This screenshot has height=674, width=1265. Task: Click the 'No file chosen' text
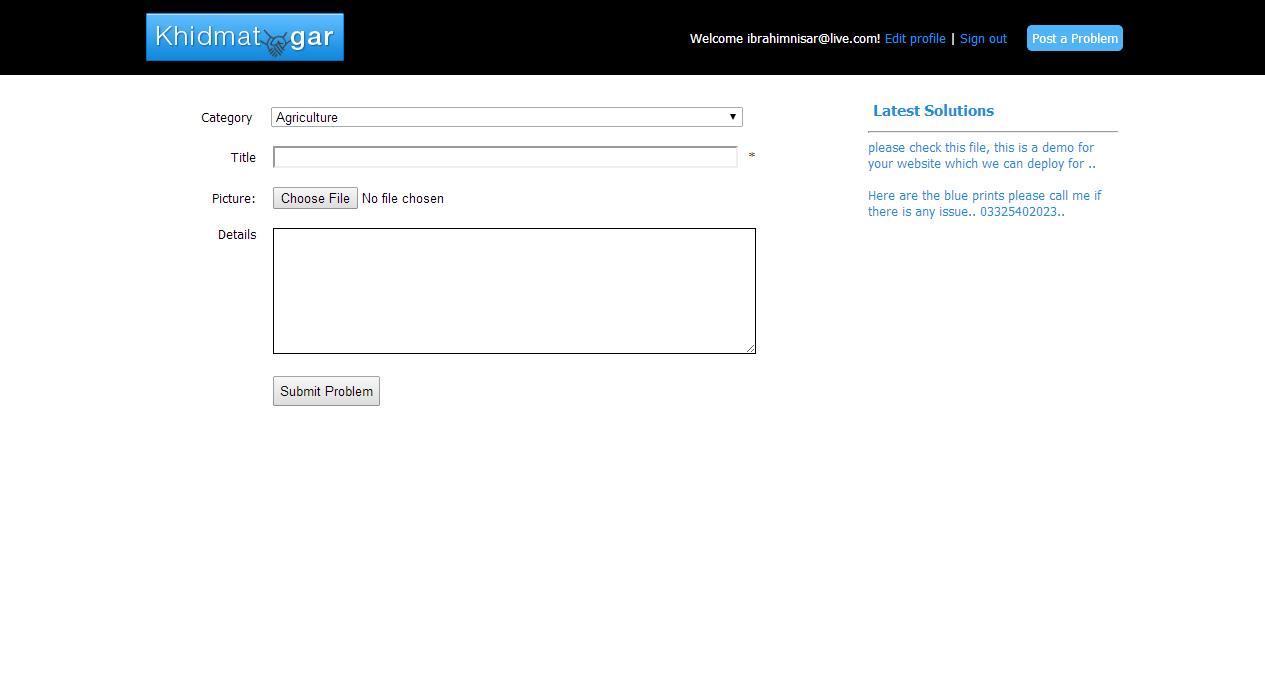(403, 198)
